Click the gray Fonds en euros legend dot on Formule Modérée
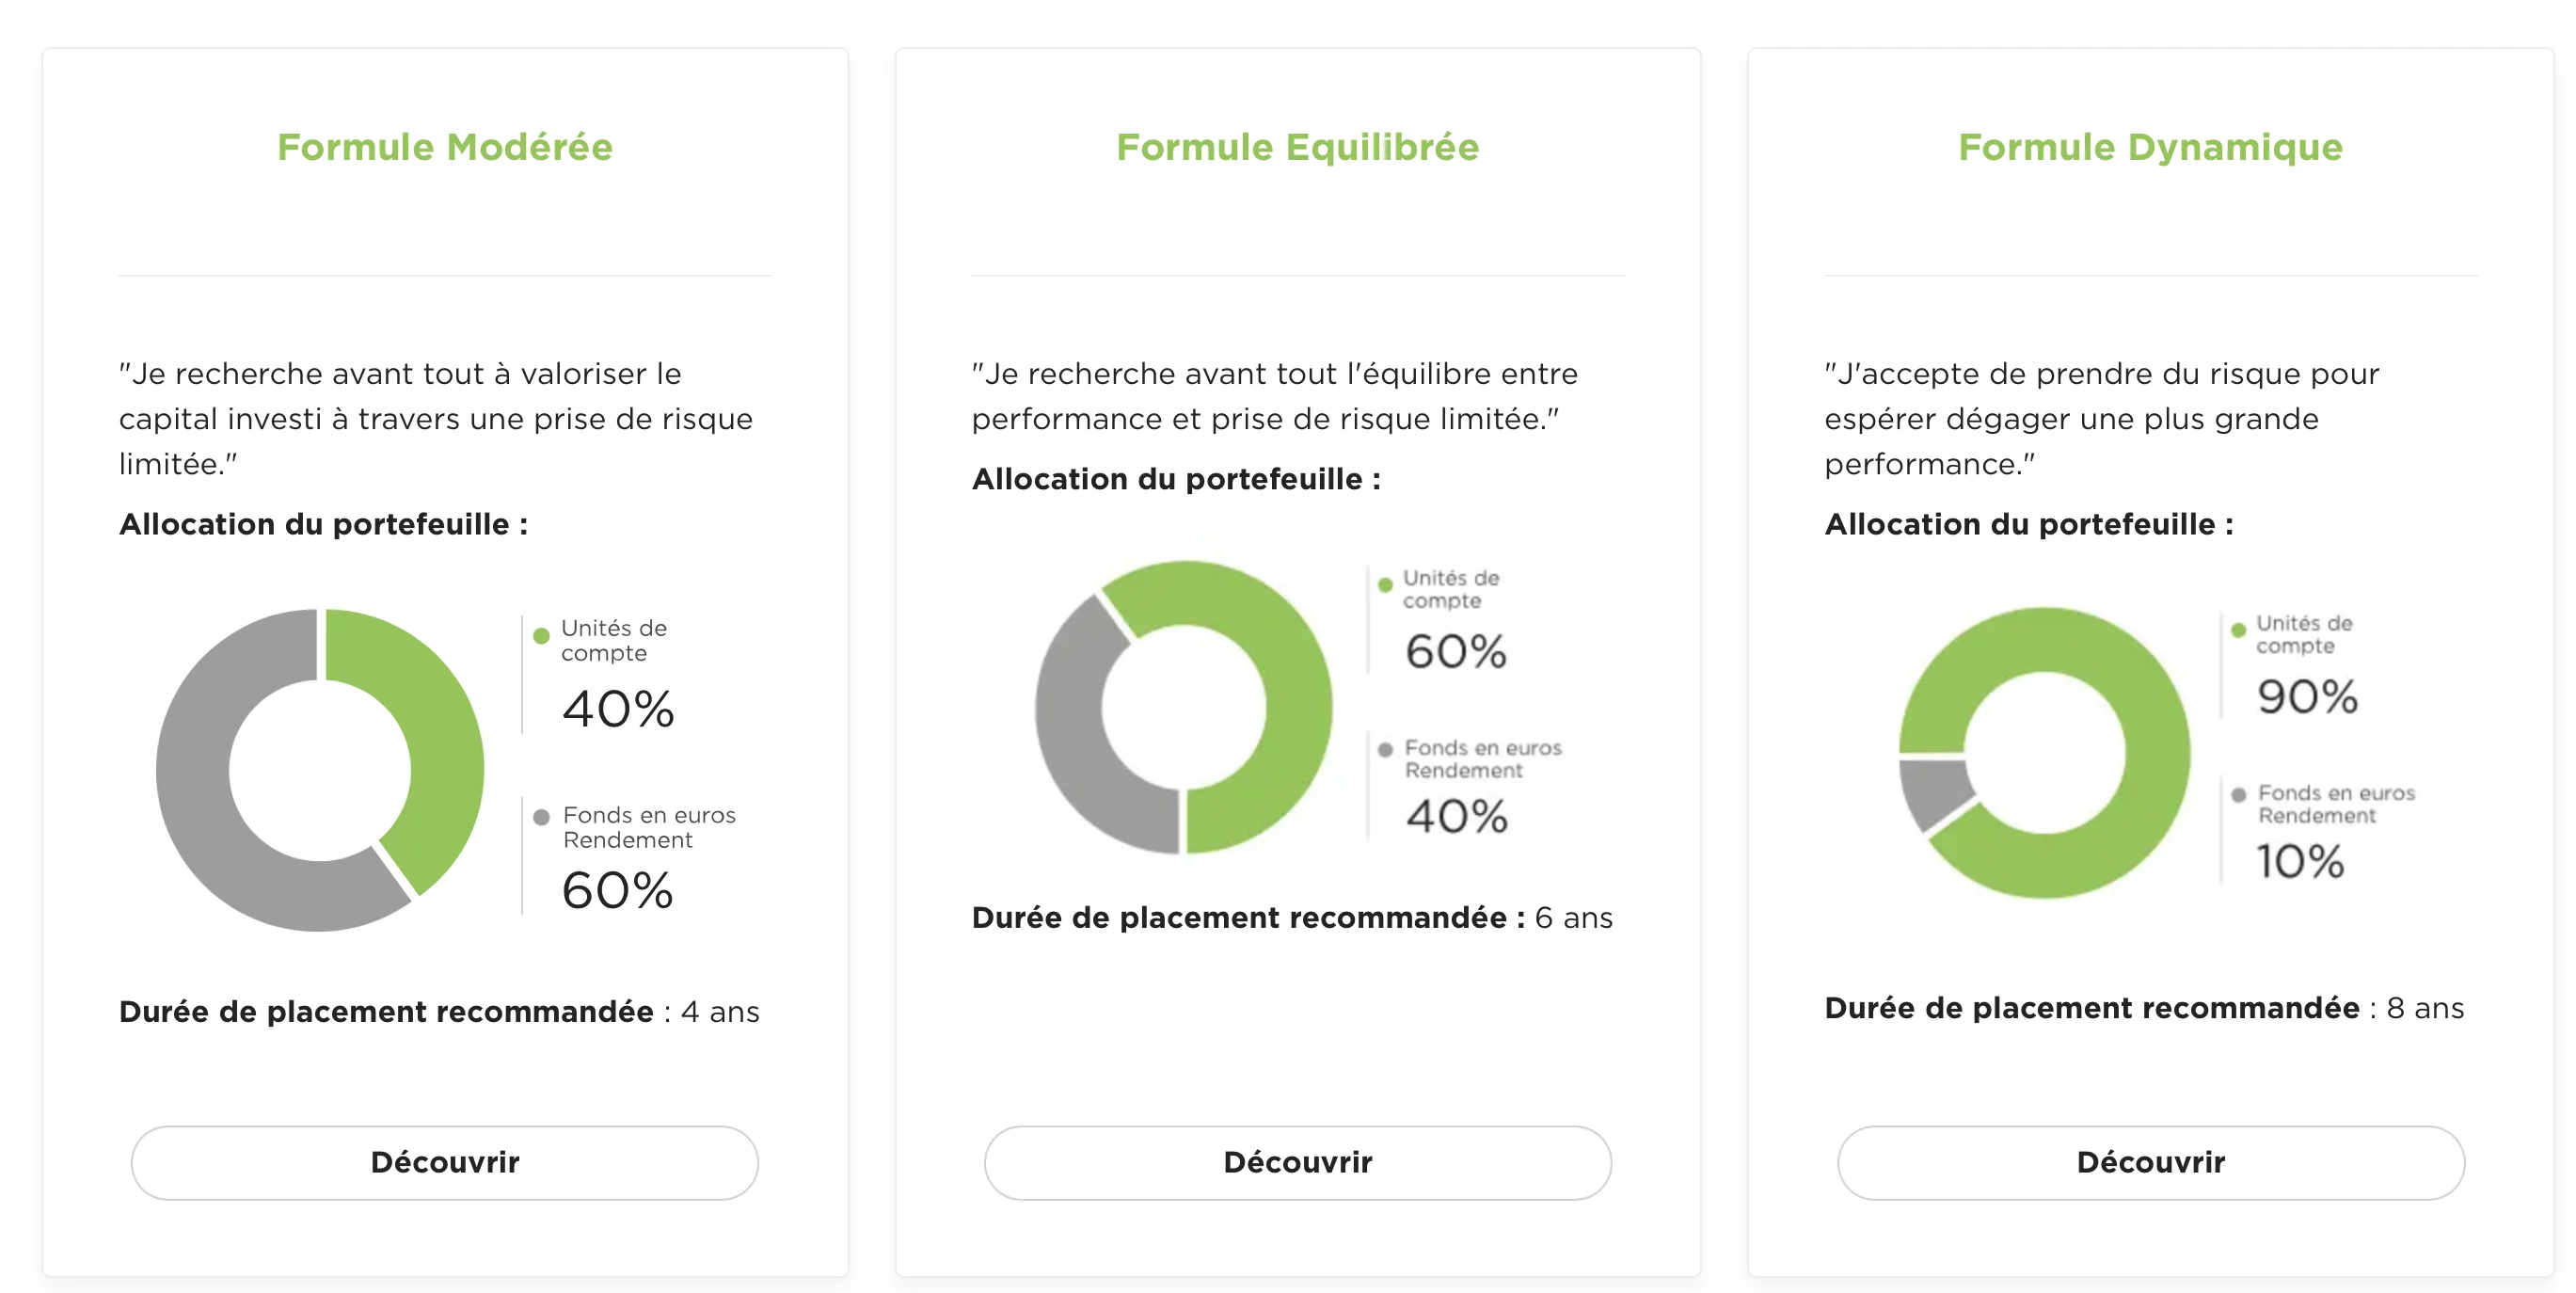The height and width of the screenshot is (1293, 2576). 541,817
